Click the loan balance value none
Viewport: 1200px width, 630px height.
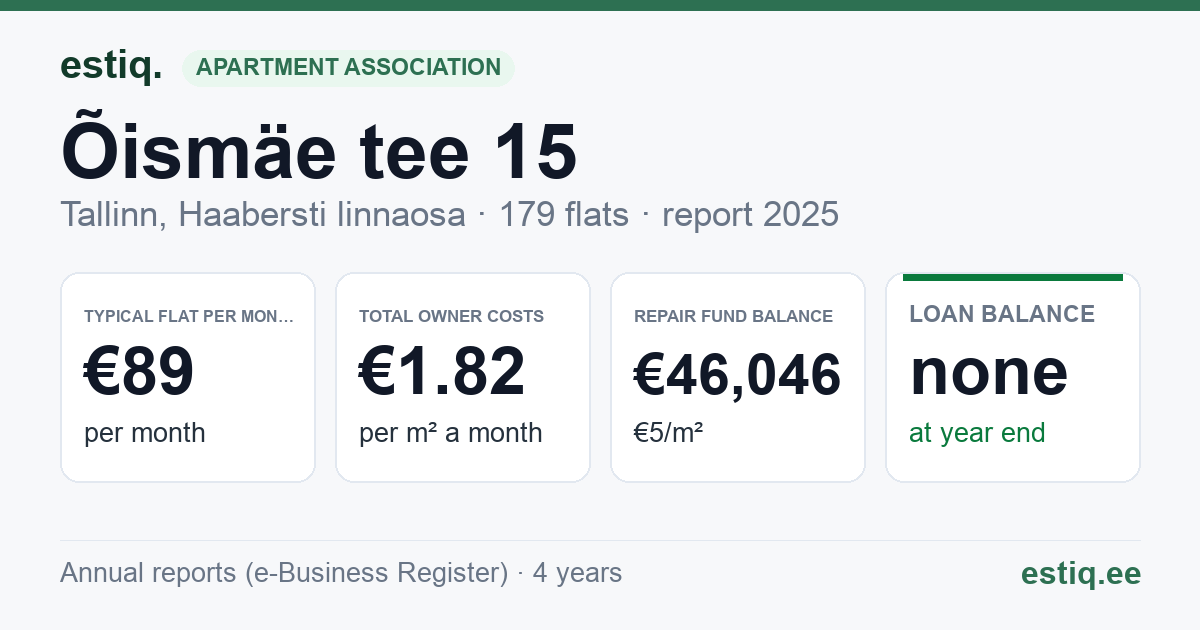[989, 372]
